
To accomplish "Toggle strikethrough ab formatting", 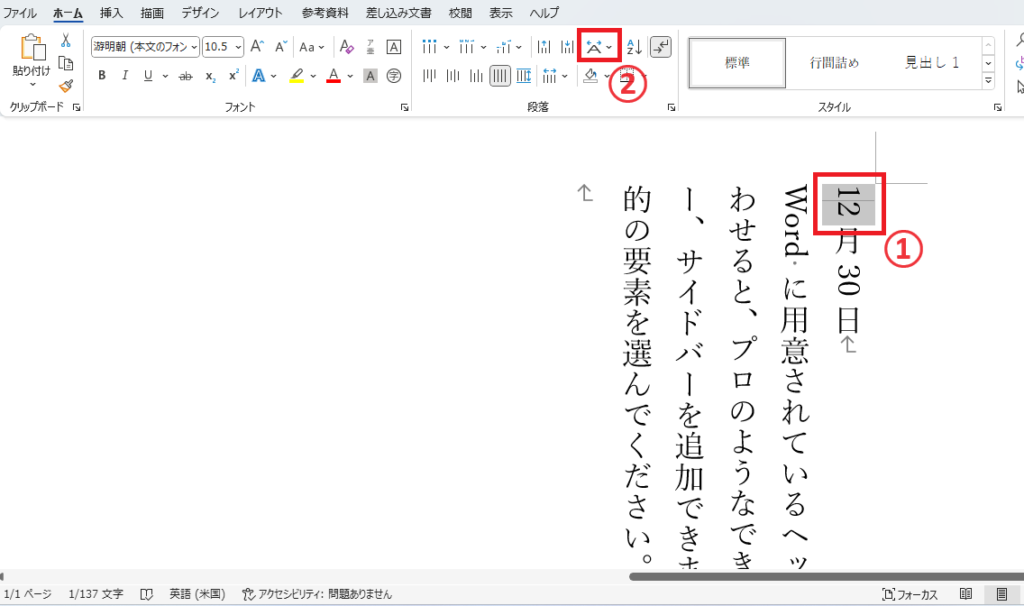I will click(185, 76).
